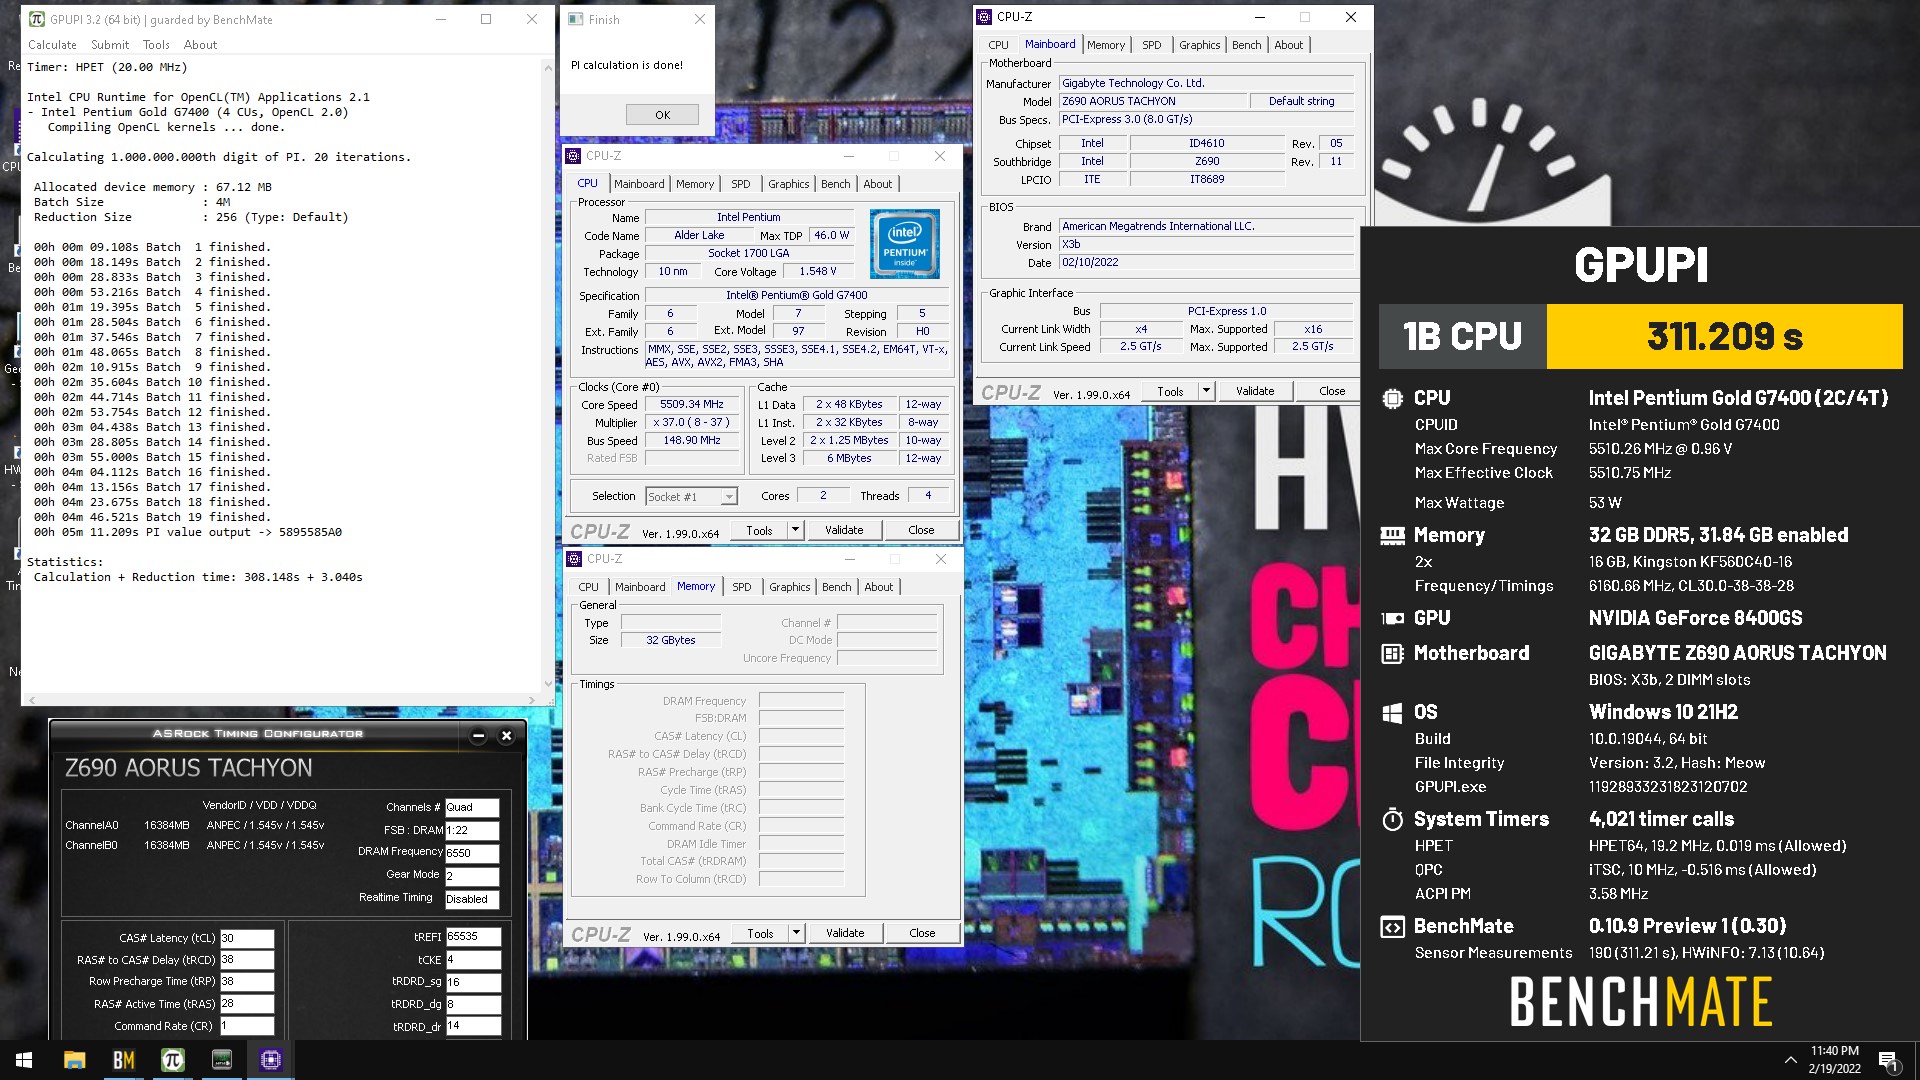Open GPUPI Calculate menu
1920x1080 pixels.
coord(52,45)
